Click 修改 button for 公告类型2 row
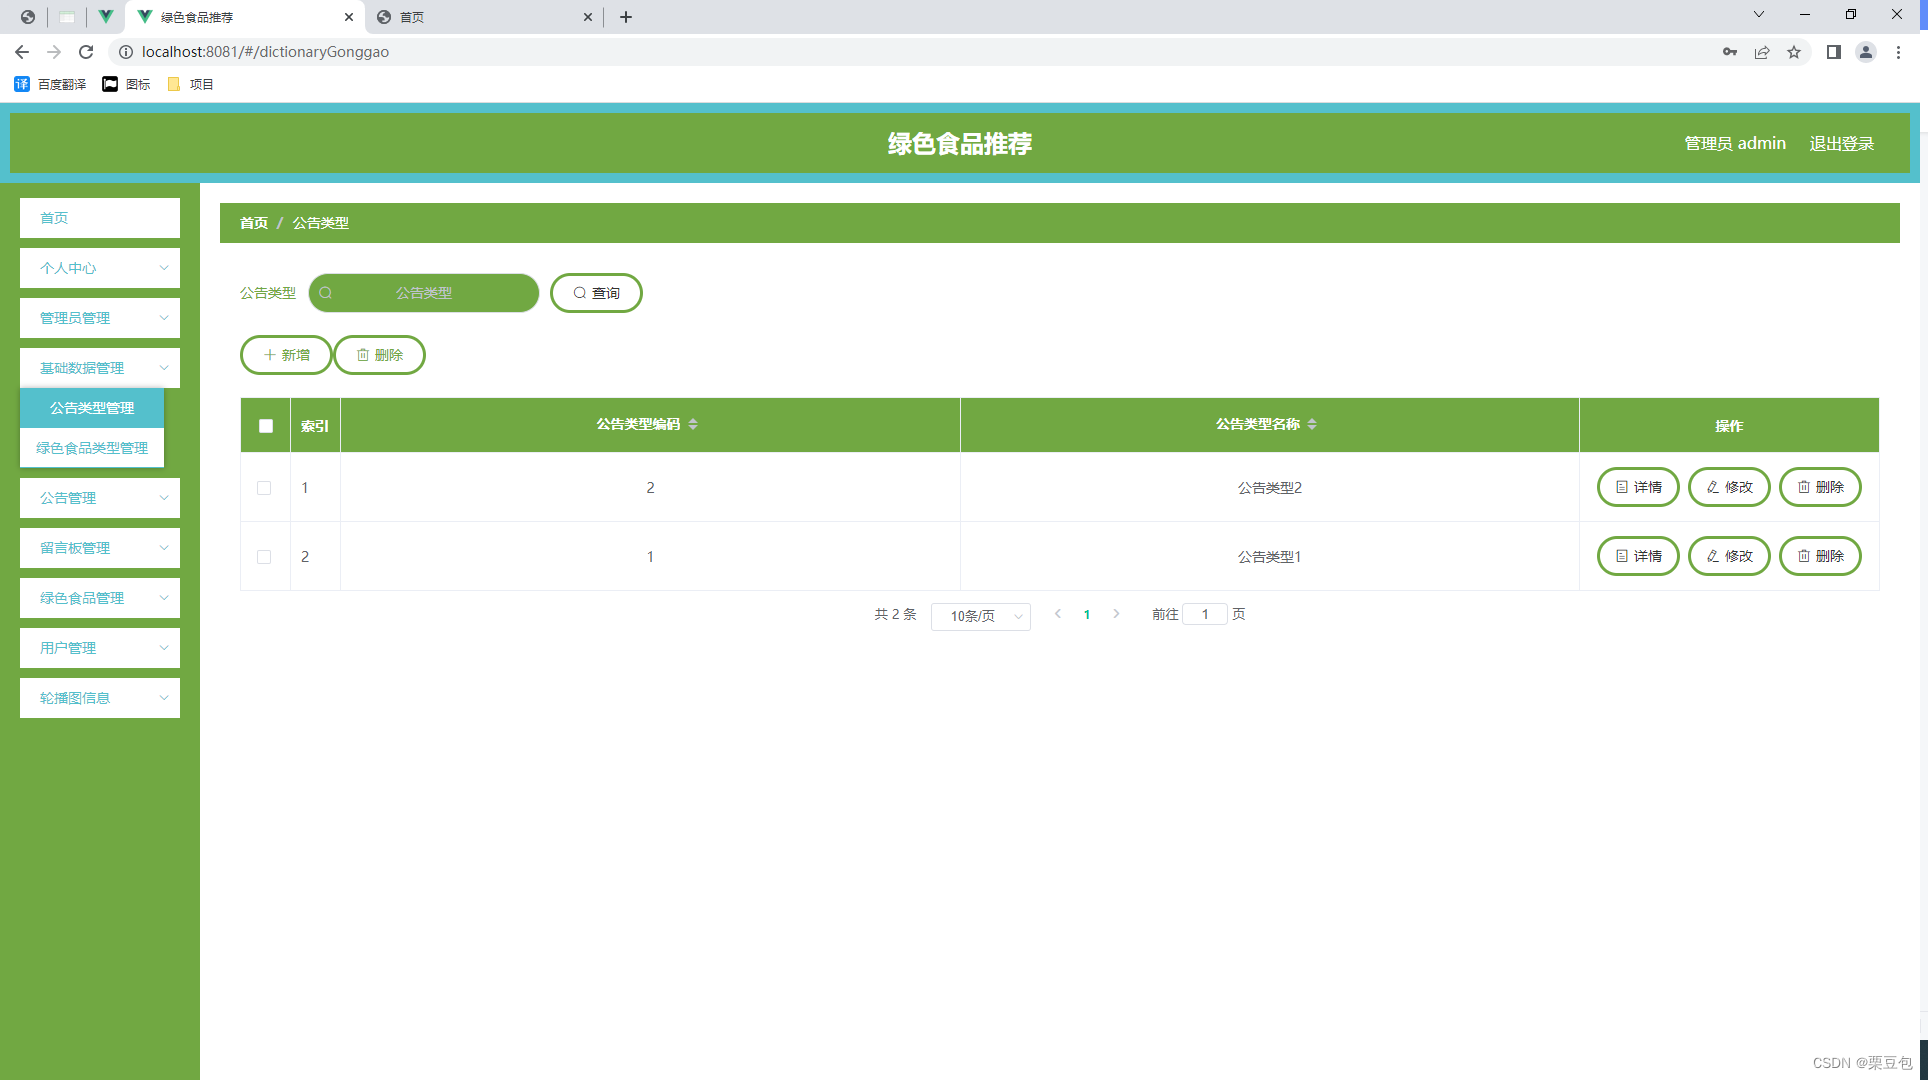The image size is (1928, 1080). coord(1729,487)
